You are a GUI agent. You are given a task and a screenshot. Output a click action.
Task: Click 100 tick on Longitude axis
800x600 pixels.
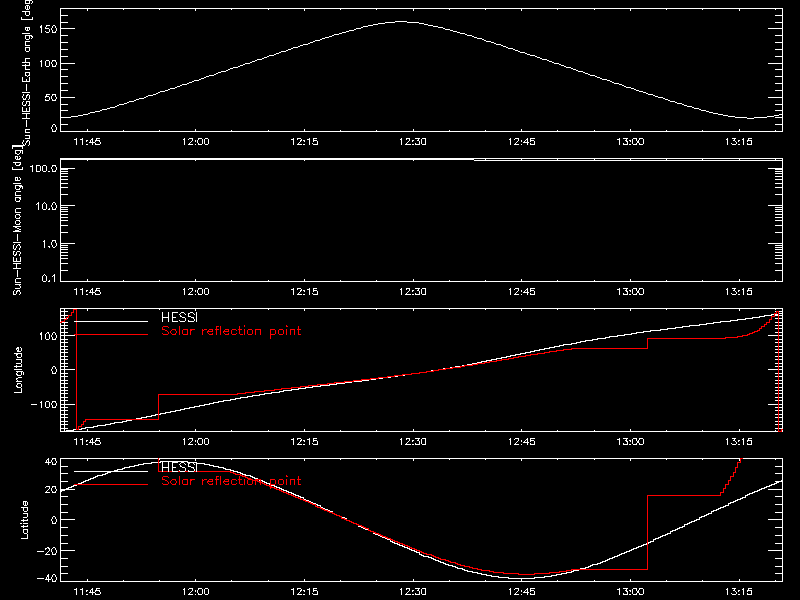click(x=49, y=336)
